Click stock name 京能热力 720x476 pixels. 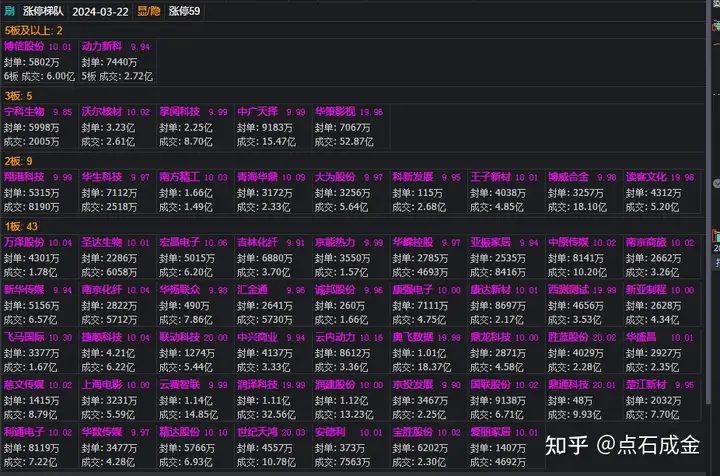(x=335, y=242)
